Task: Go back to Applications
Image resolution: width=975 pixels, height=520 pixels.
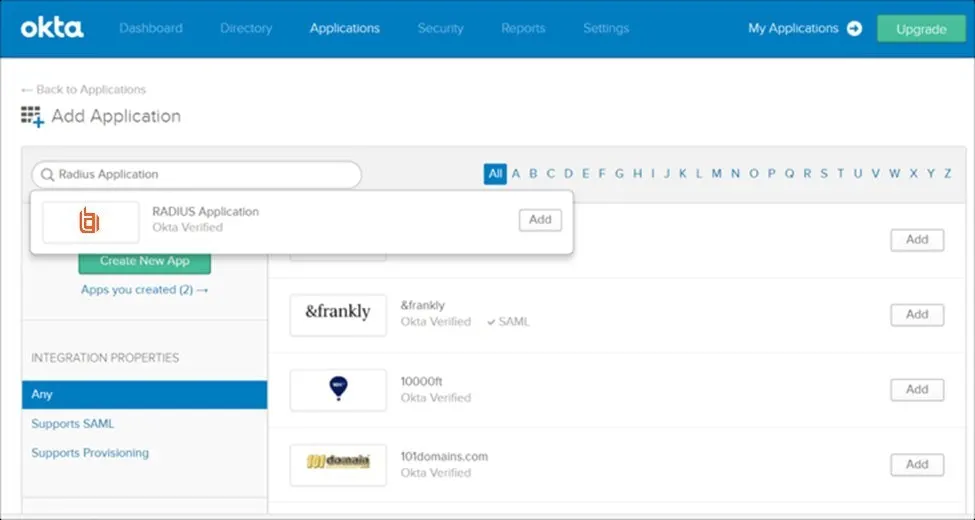Action: point(83,90)
